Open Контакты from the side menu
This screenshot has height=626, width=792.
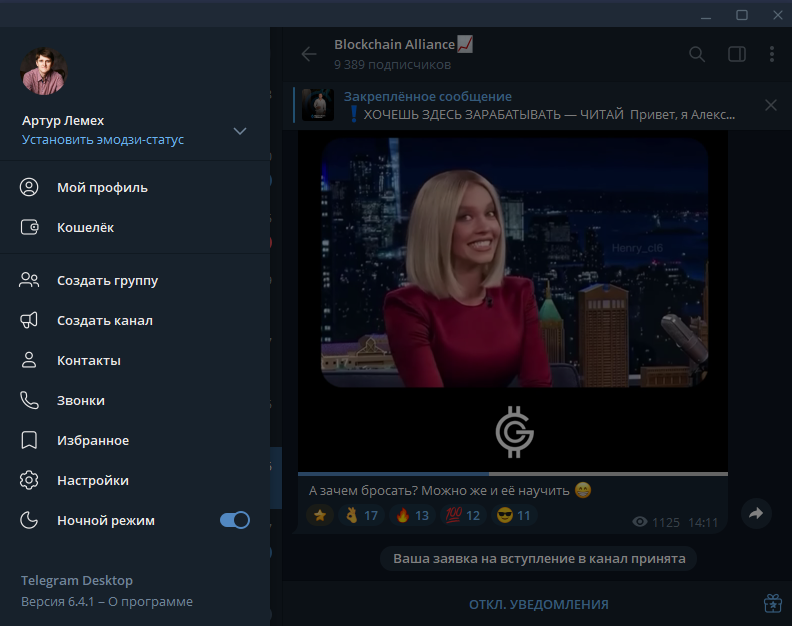135,360
